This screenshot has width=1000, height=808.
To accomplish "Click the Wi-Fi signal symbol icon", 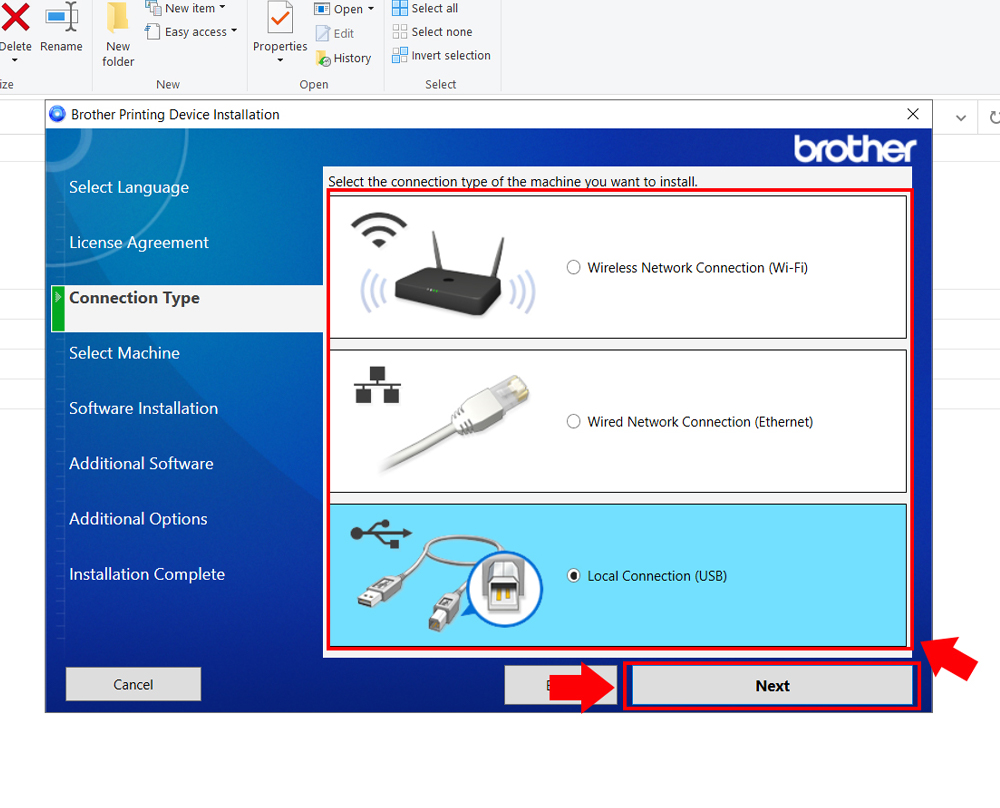I will [379, 230].
